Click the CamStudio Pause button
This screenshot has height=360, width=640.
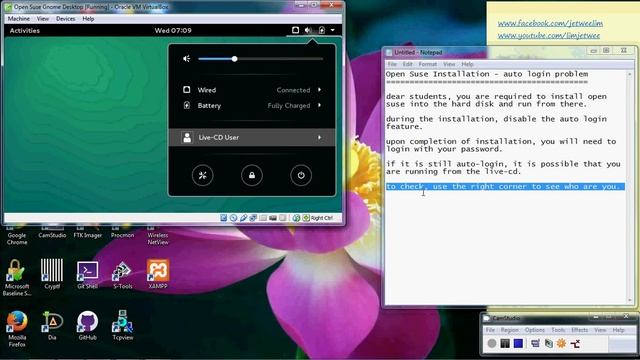[x=505, y=344]
